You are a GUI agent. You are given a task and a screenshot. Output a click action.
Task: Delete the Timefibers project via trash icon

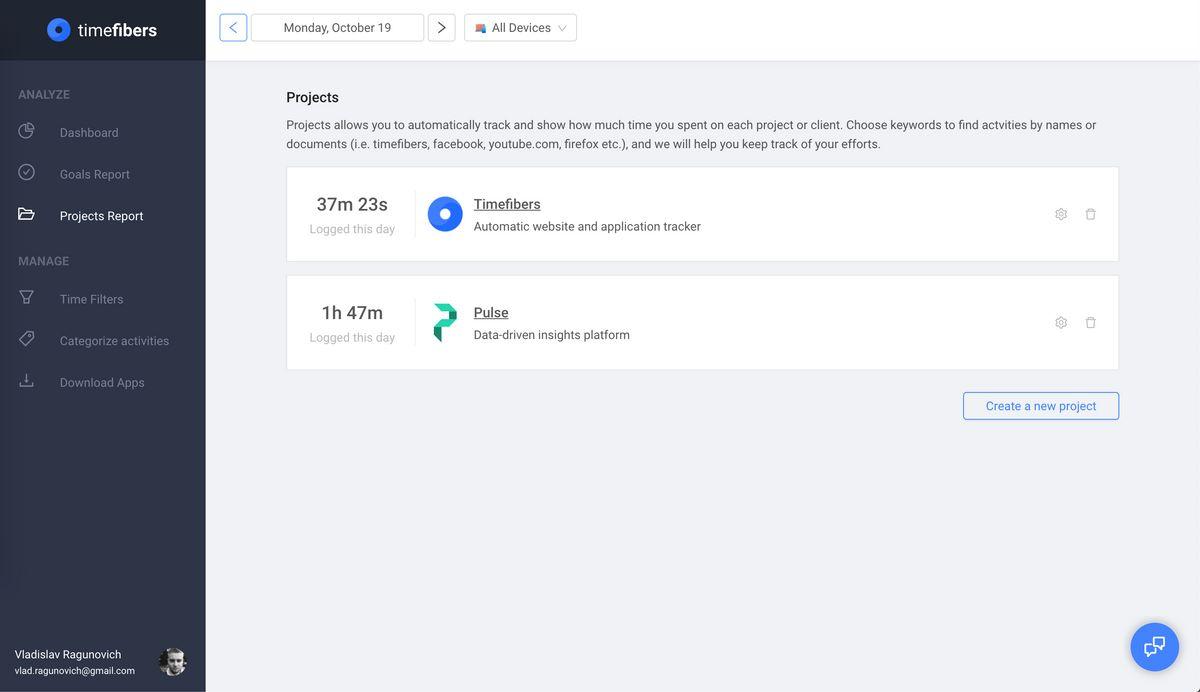(x=1091, y=214)
